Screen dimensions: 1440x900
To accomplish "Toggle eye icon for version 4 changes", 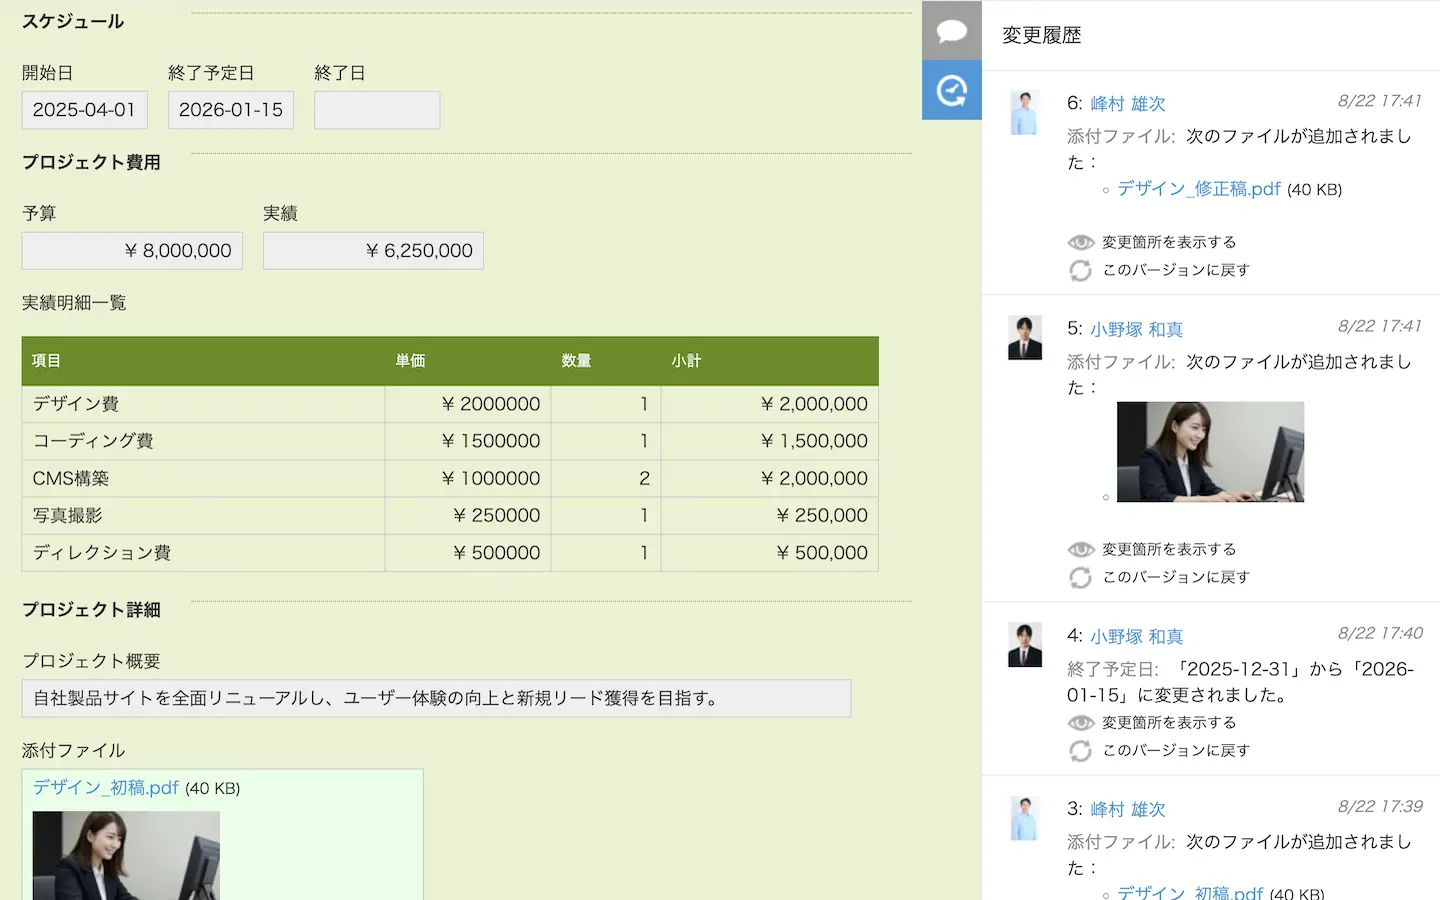I will point(1080,722).
